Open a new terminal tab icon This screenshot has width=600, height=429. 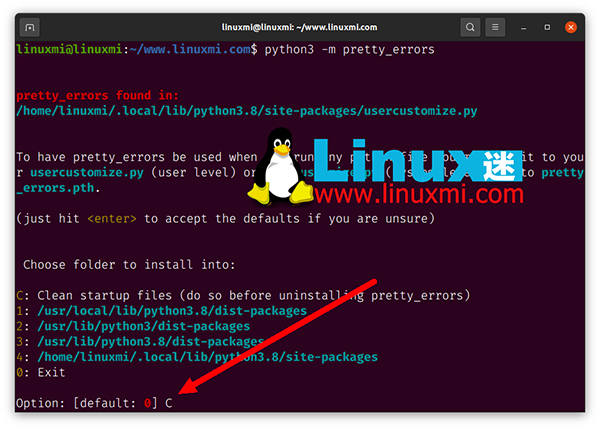coord(29,28)
